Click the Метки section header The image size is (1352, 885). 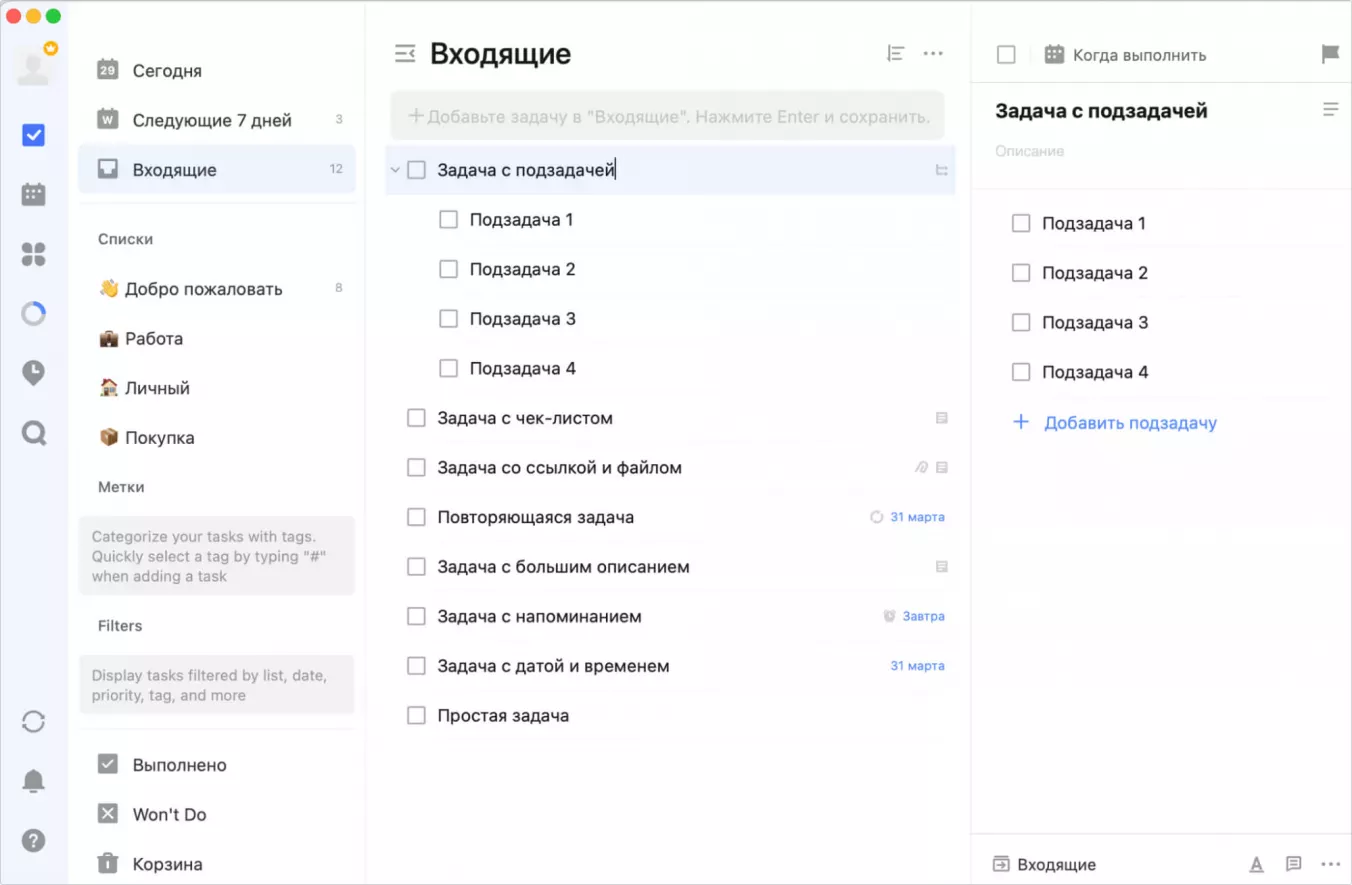coord(121,487)
